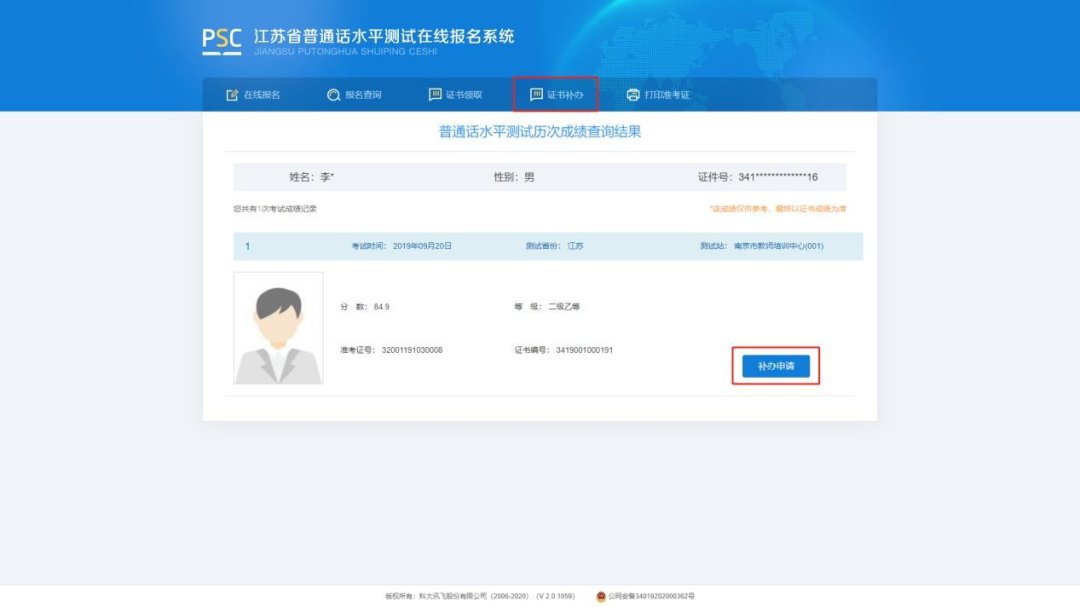Click the text 您共有1次考试成绩记录
This screenshot has width=1080, height=607.
[275, 209]
